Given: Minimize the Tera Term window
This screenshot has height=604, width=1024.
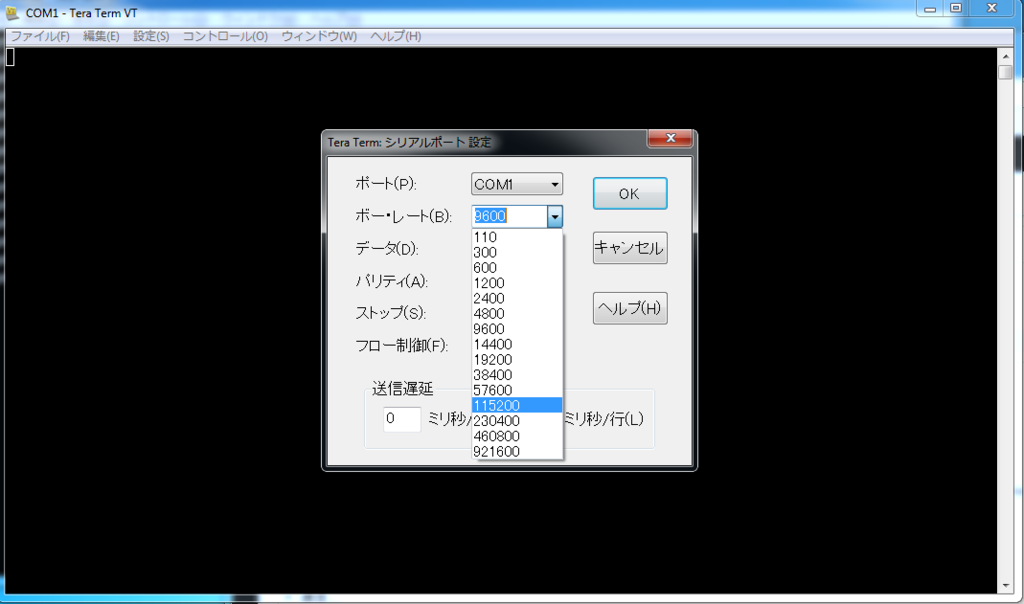Looking at the screenshot, I should click(930, 8).
